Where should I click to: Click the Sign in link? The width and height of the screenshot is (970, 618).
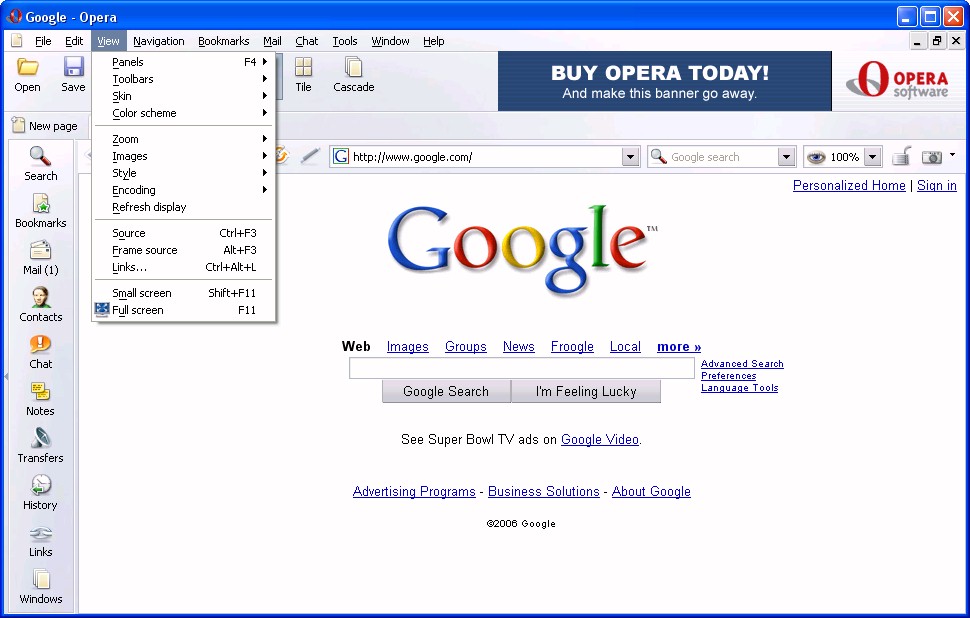tap(937, 186)
